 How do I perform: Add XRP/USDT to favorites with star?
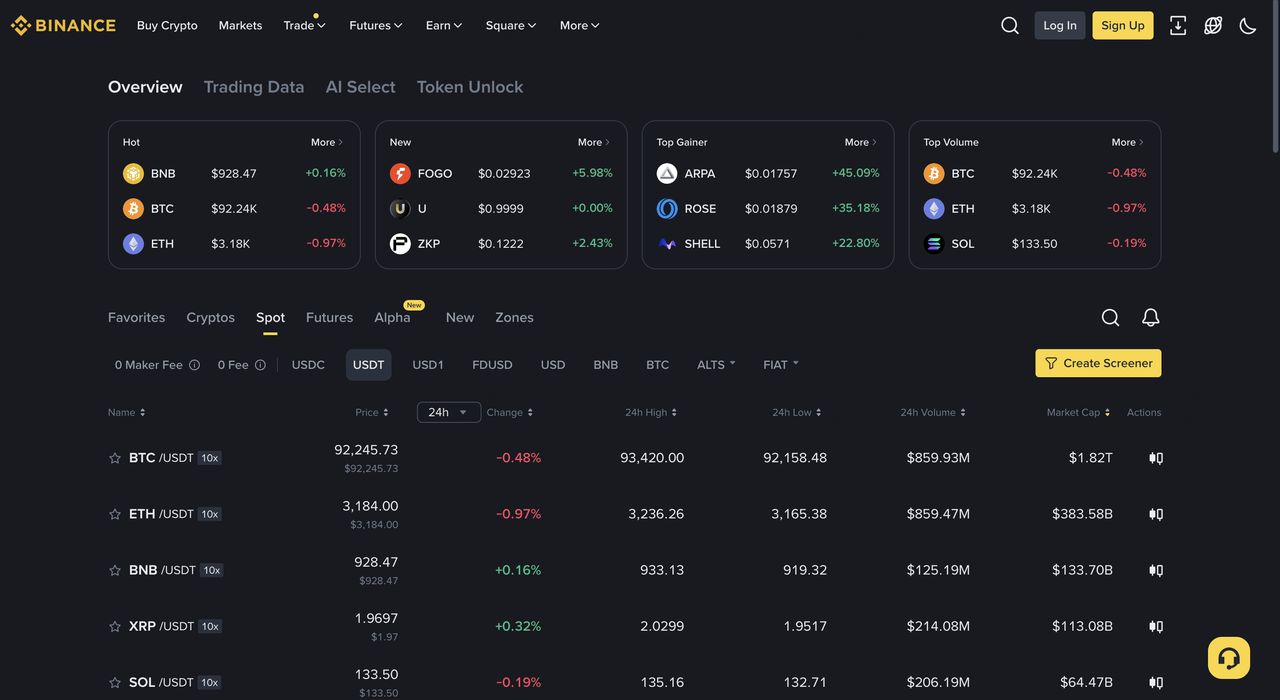pyautogui.click(x=115, y=626)
